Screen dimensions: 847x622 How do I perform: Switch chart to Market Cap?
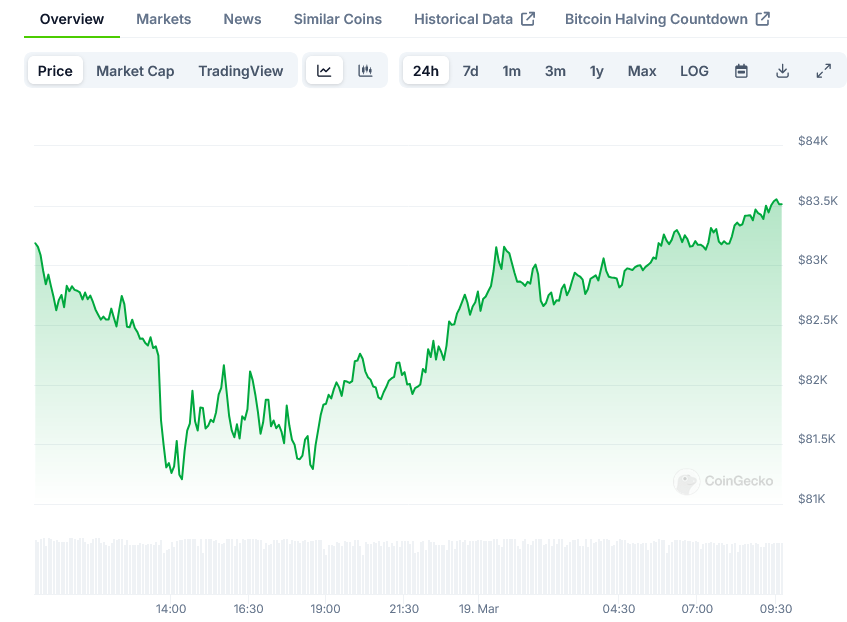pos(135,71)
